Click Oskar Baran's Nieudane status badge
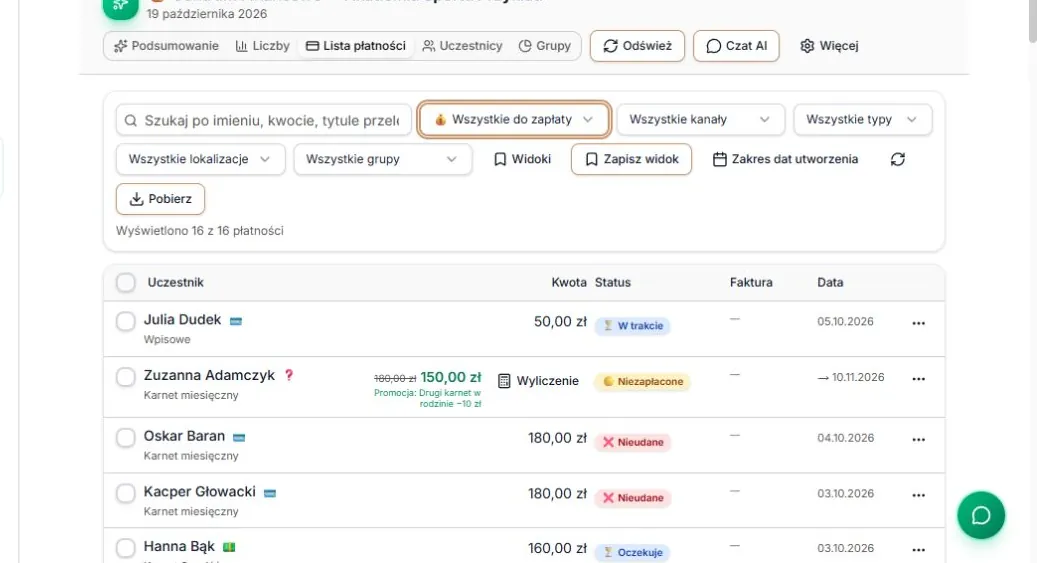Image resolution: width=1037 pixels, height=563 pixels. point(633,443)
